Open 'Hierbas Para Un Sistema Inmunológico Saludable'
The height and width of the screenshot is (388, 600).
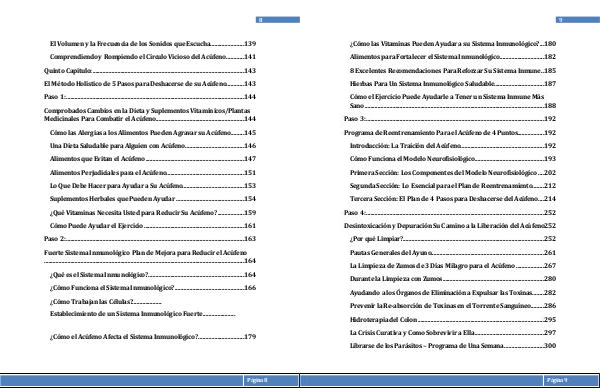pos(453,84)
